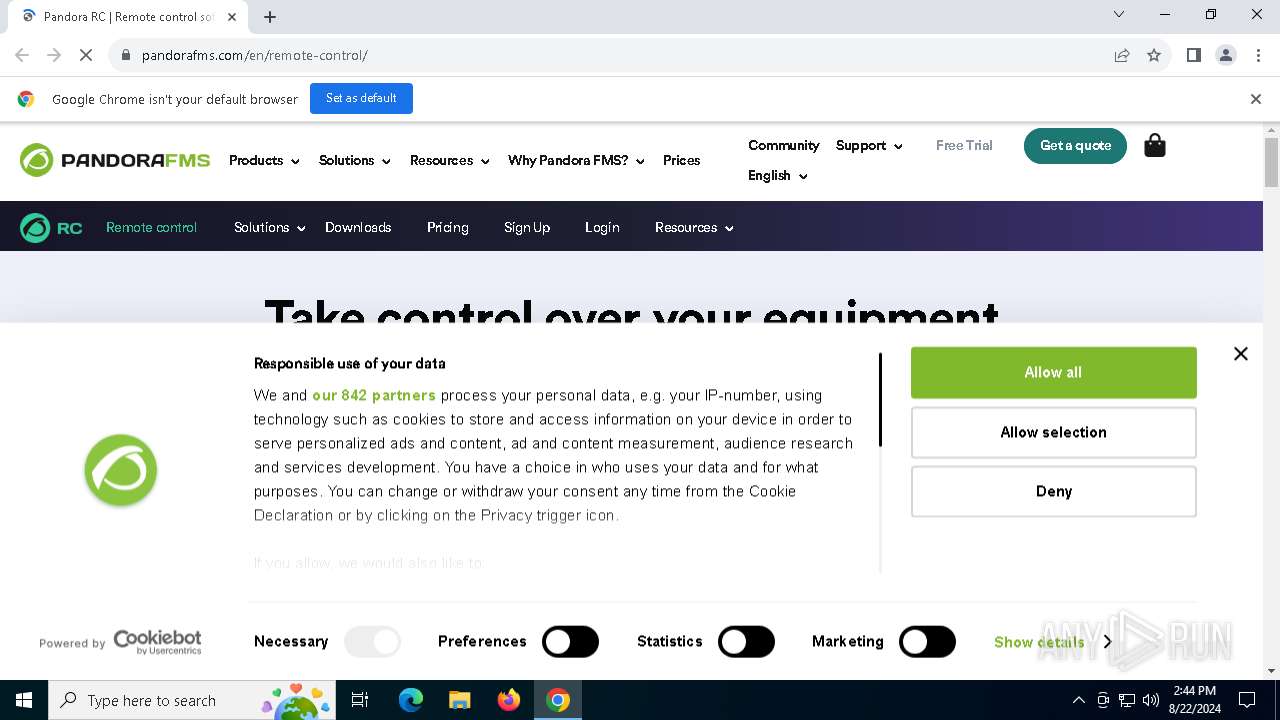Click Set as default button
Screen dimensions: 1280x720
361,98
